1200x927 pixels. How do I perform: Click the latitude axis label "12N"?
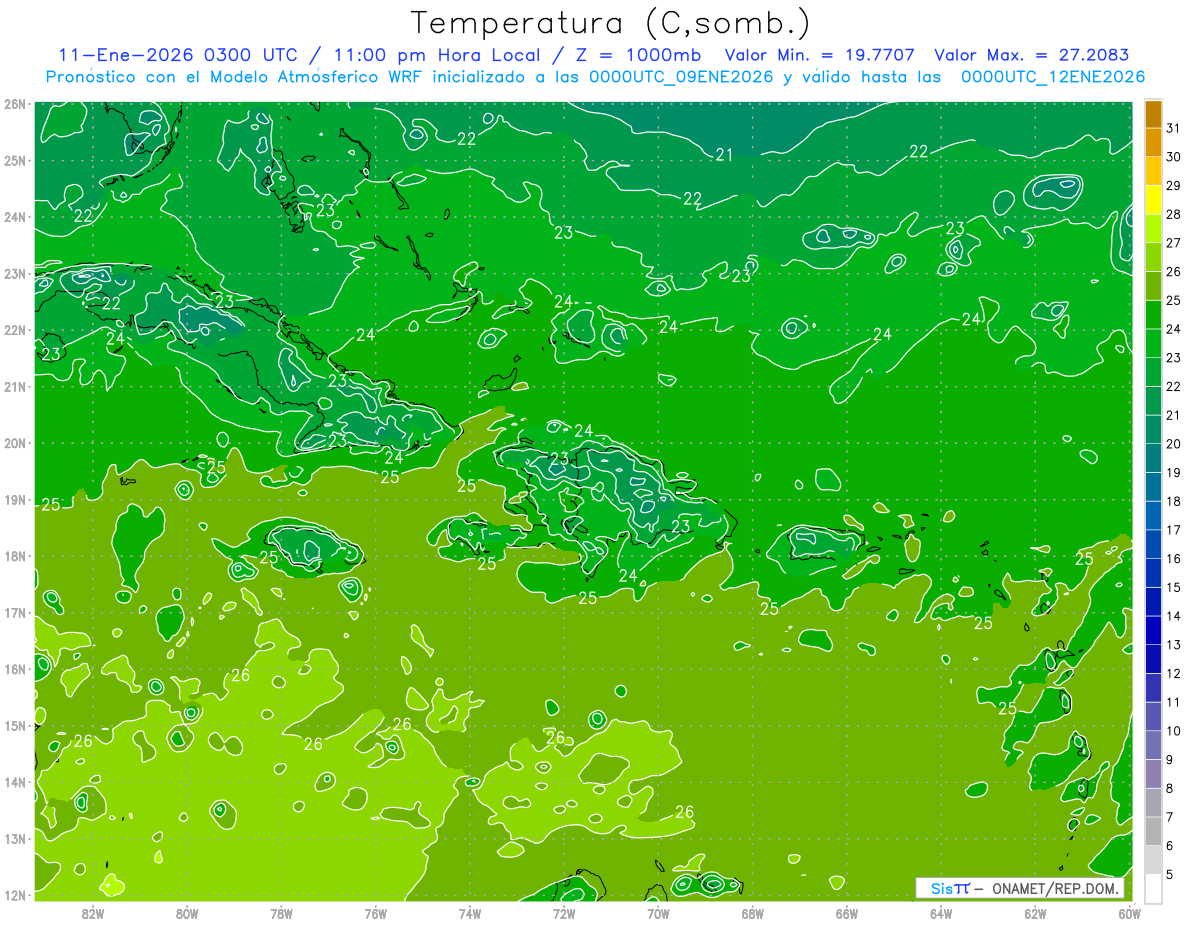tap(14, 895)
